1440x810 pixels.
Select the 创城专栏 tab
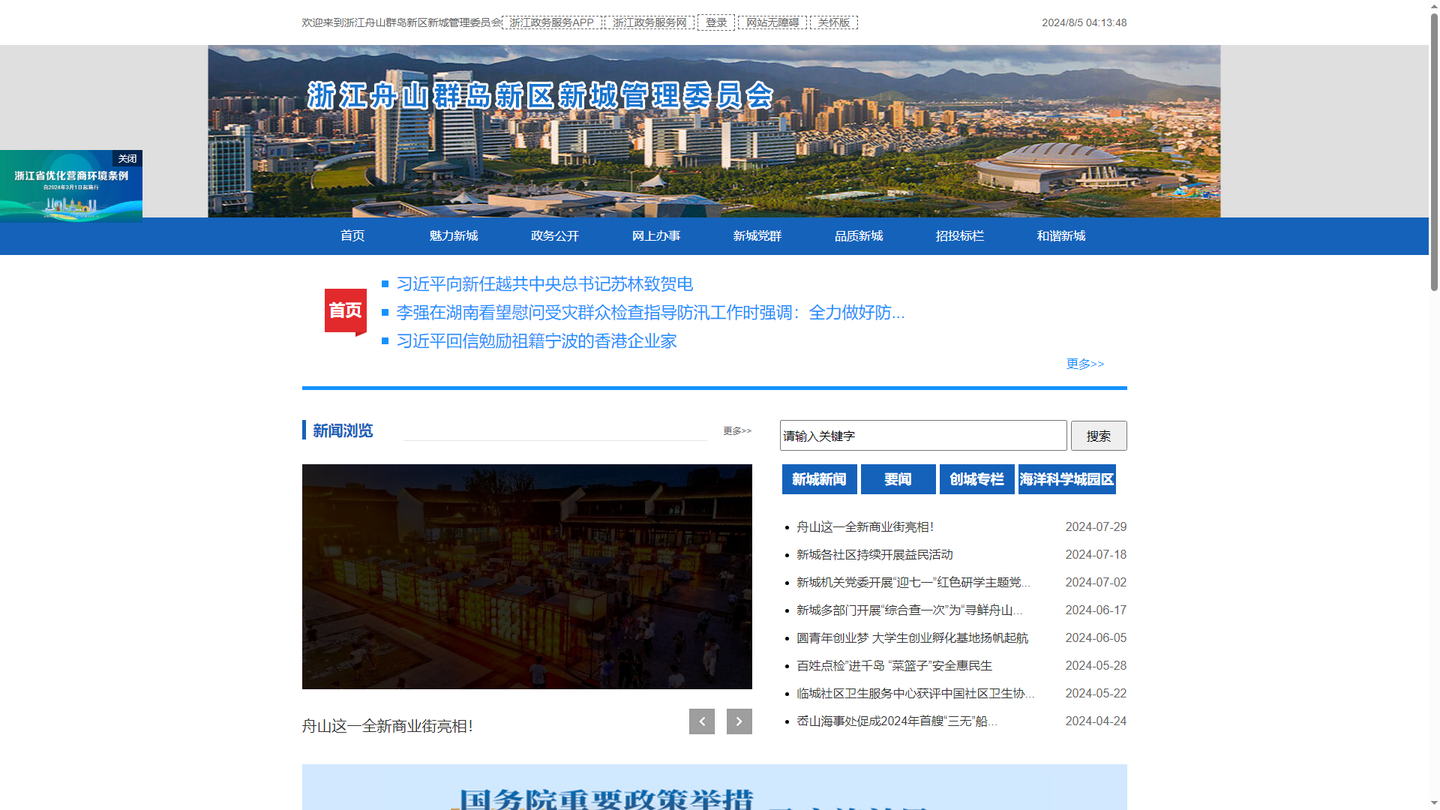[x=977, y=479]
